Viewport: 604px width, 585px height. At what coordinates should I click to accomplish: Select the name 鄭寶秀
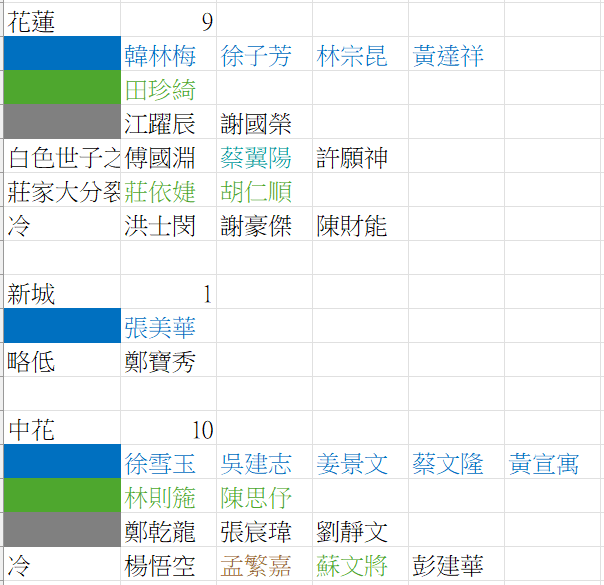[160, 362]
